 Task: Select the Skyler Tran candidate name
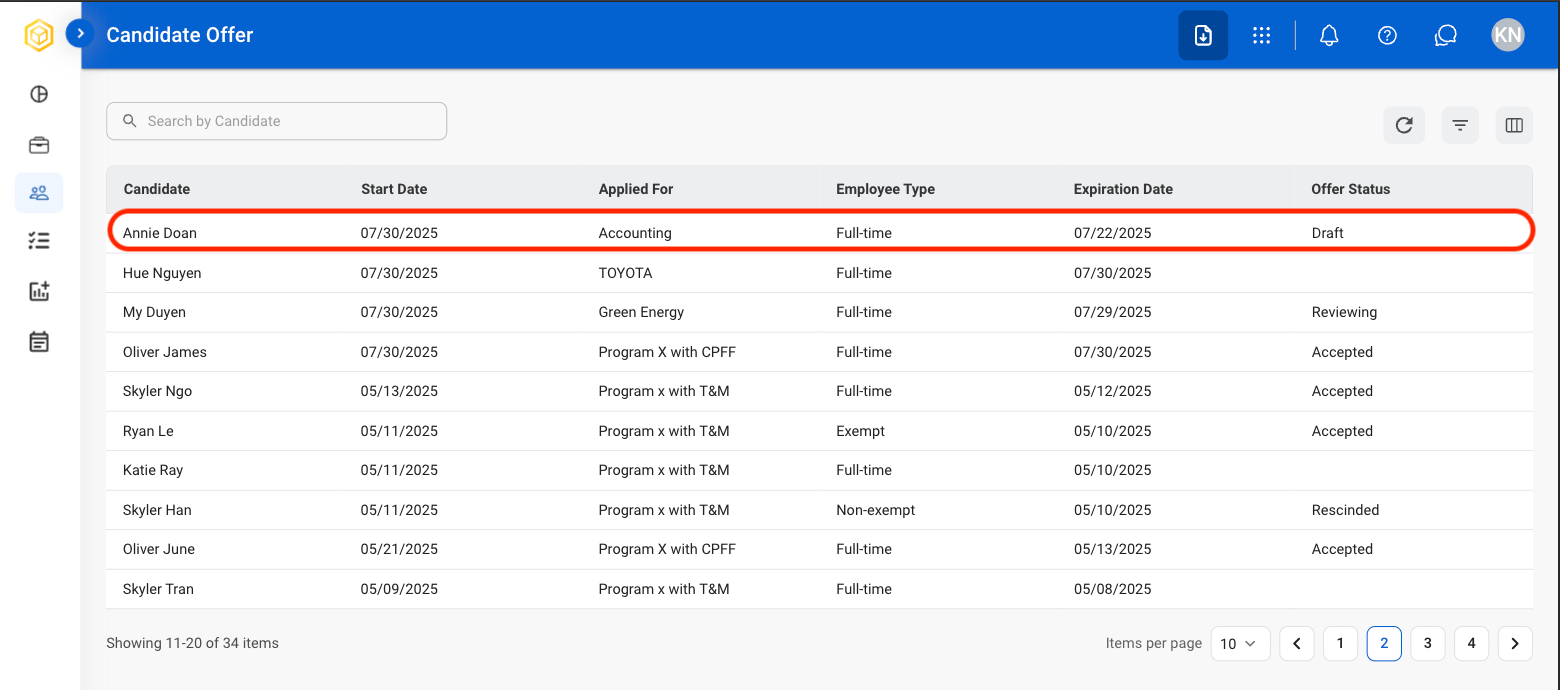pyautogui.click(x=158, y=589)
